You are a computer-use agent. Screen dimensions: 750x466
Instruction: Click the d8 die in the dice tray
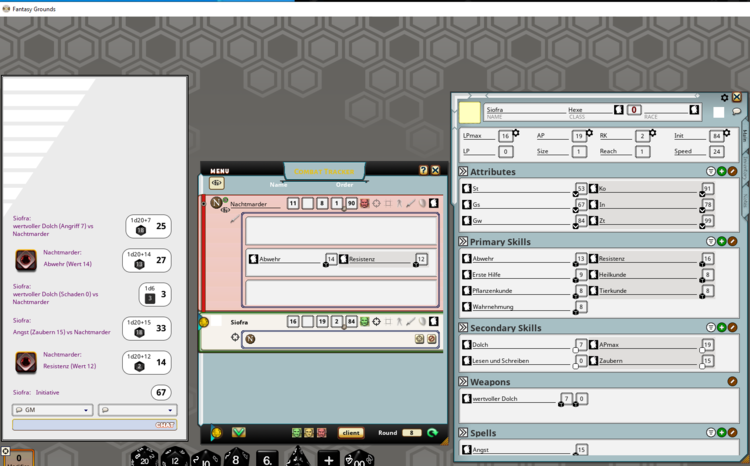tap(237, 458)
